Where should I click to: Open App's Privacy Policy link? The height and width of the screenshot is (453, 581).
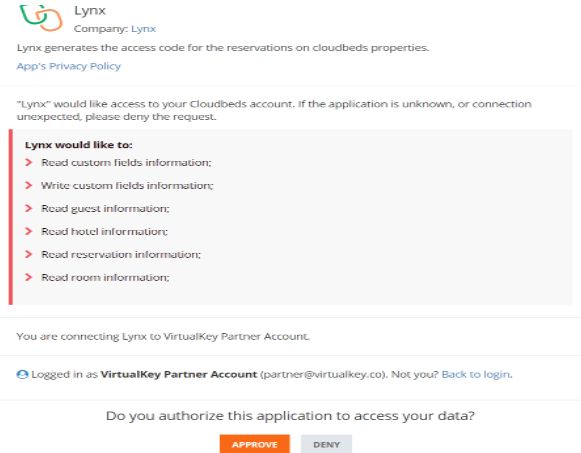[x=69, y=66]
